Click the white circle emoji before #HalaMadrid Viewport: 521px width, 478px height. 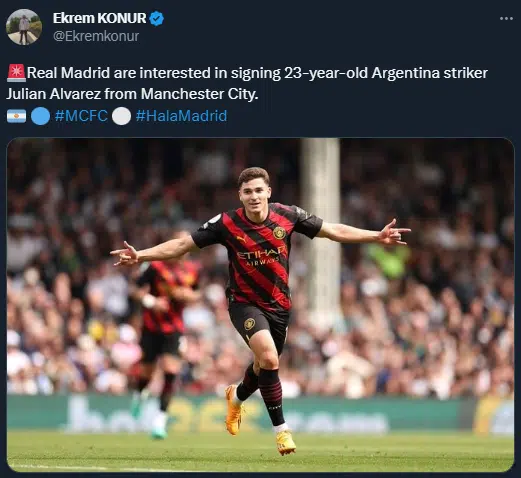[x=121, y=116]
